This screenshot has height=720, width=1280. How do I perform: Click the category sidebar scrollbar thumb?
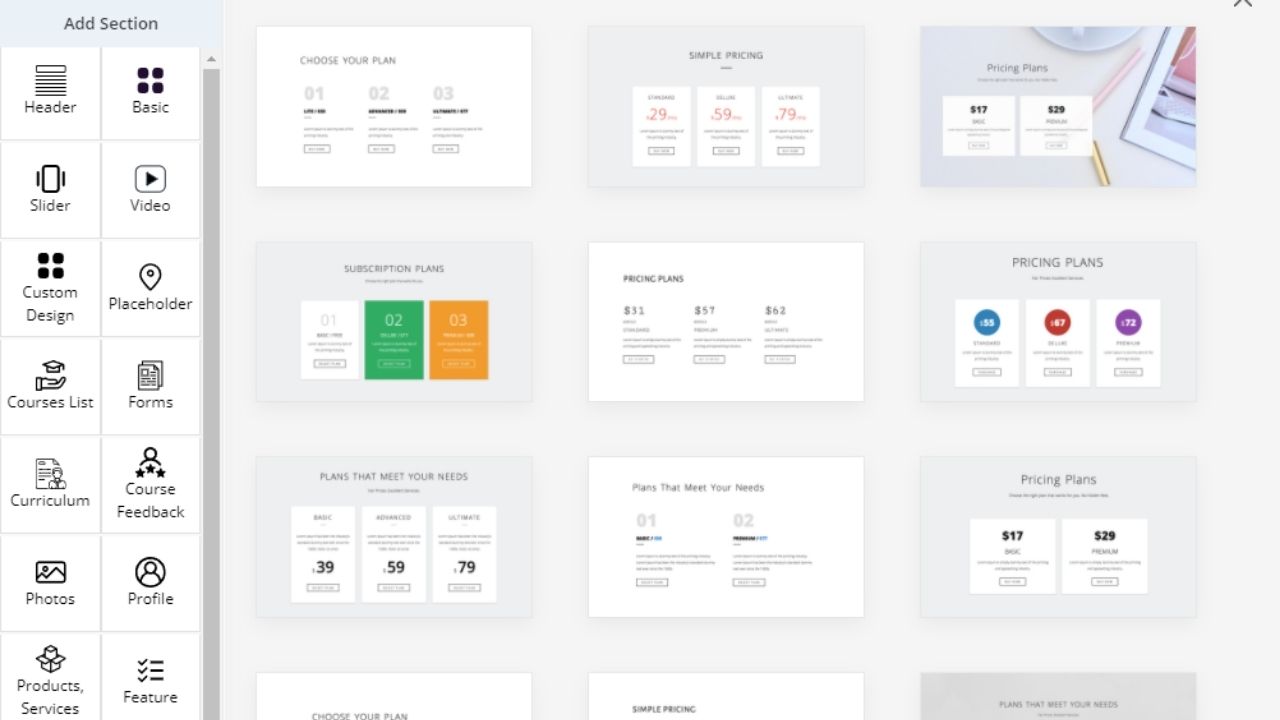click(211, 395)
